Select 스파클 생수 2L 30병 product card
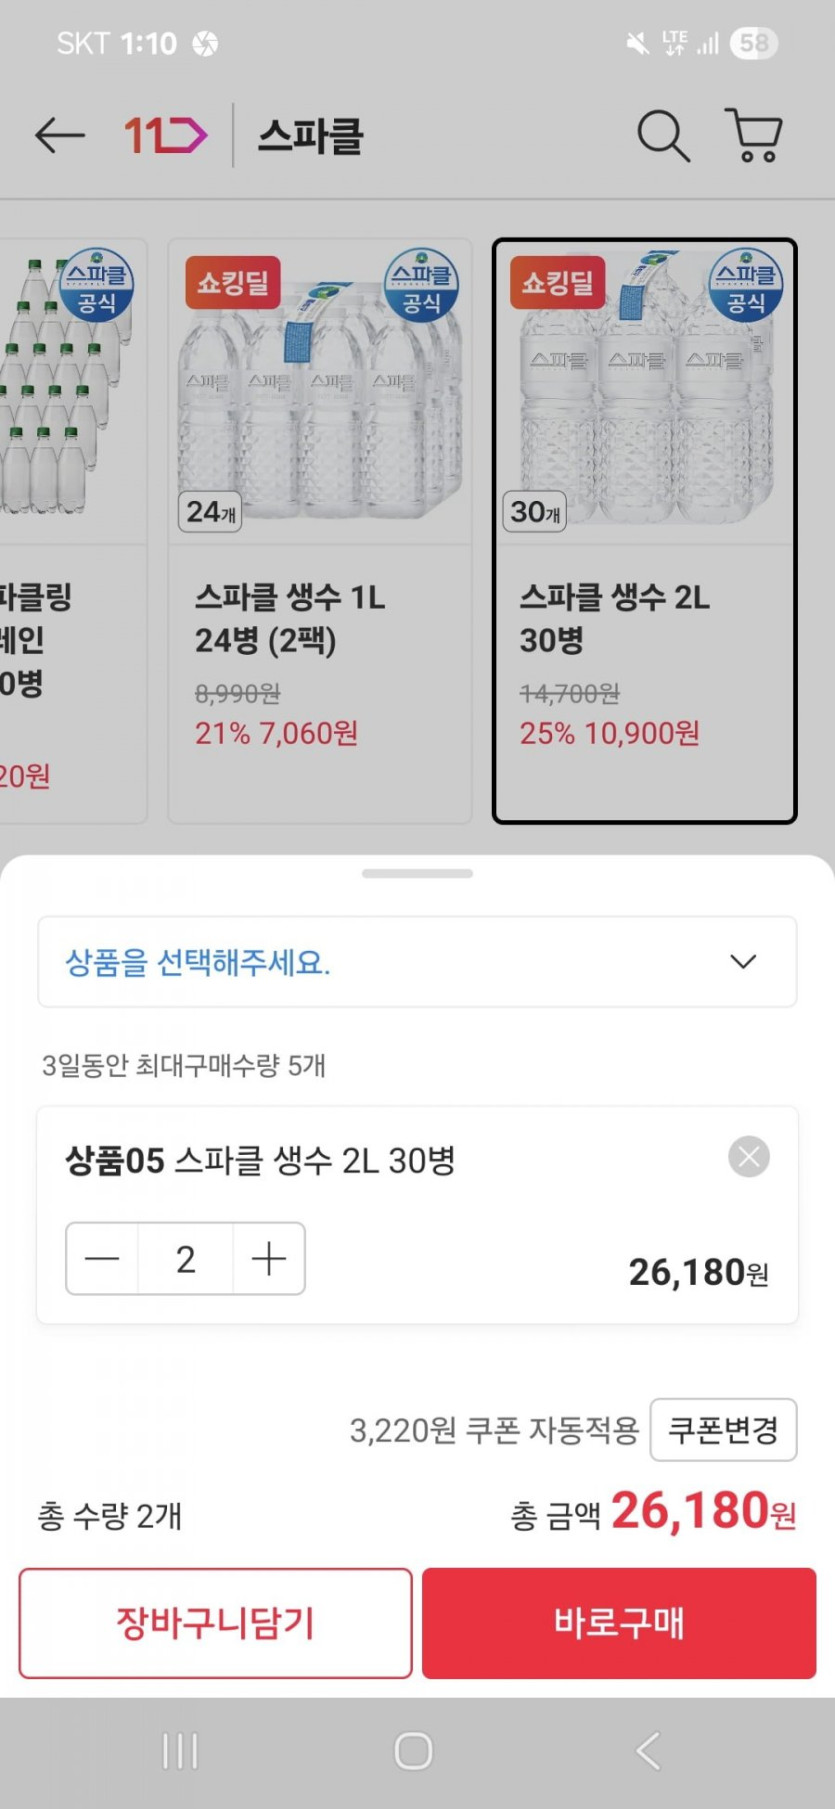The height and width of the screenshot is (1809, 835). 644,530
